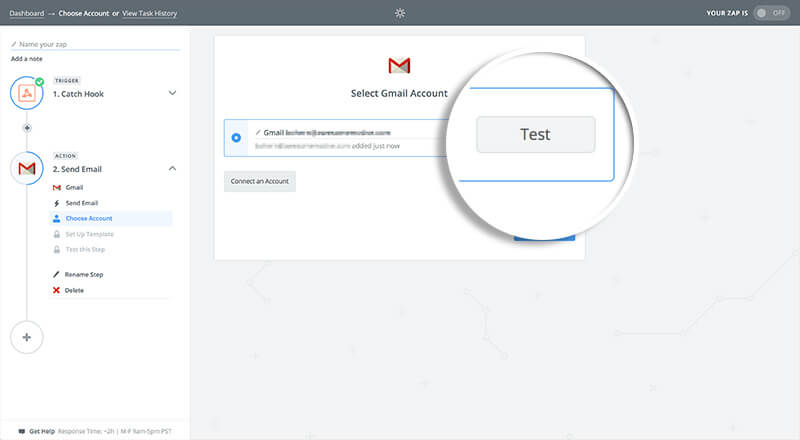800x440 pixels.
Task: Click the Gmail logo above Select Gmail Account
Action: tap(399, 65)
